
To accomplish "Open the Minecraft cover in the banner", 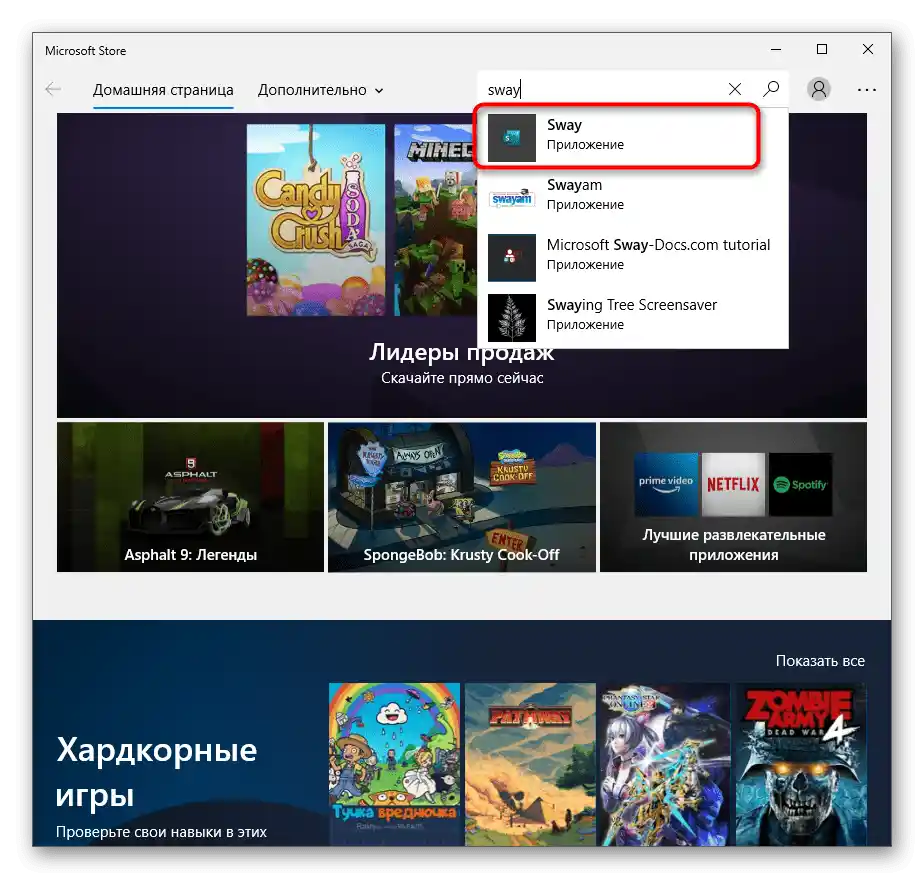I will [435, 220].
